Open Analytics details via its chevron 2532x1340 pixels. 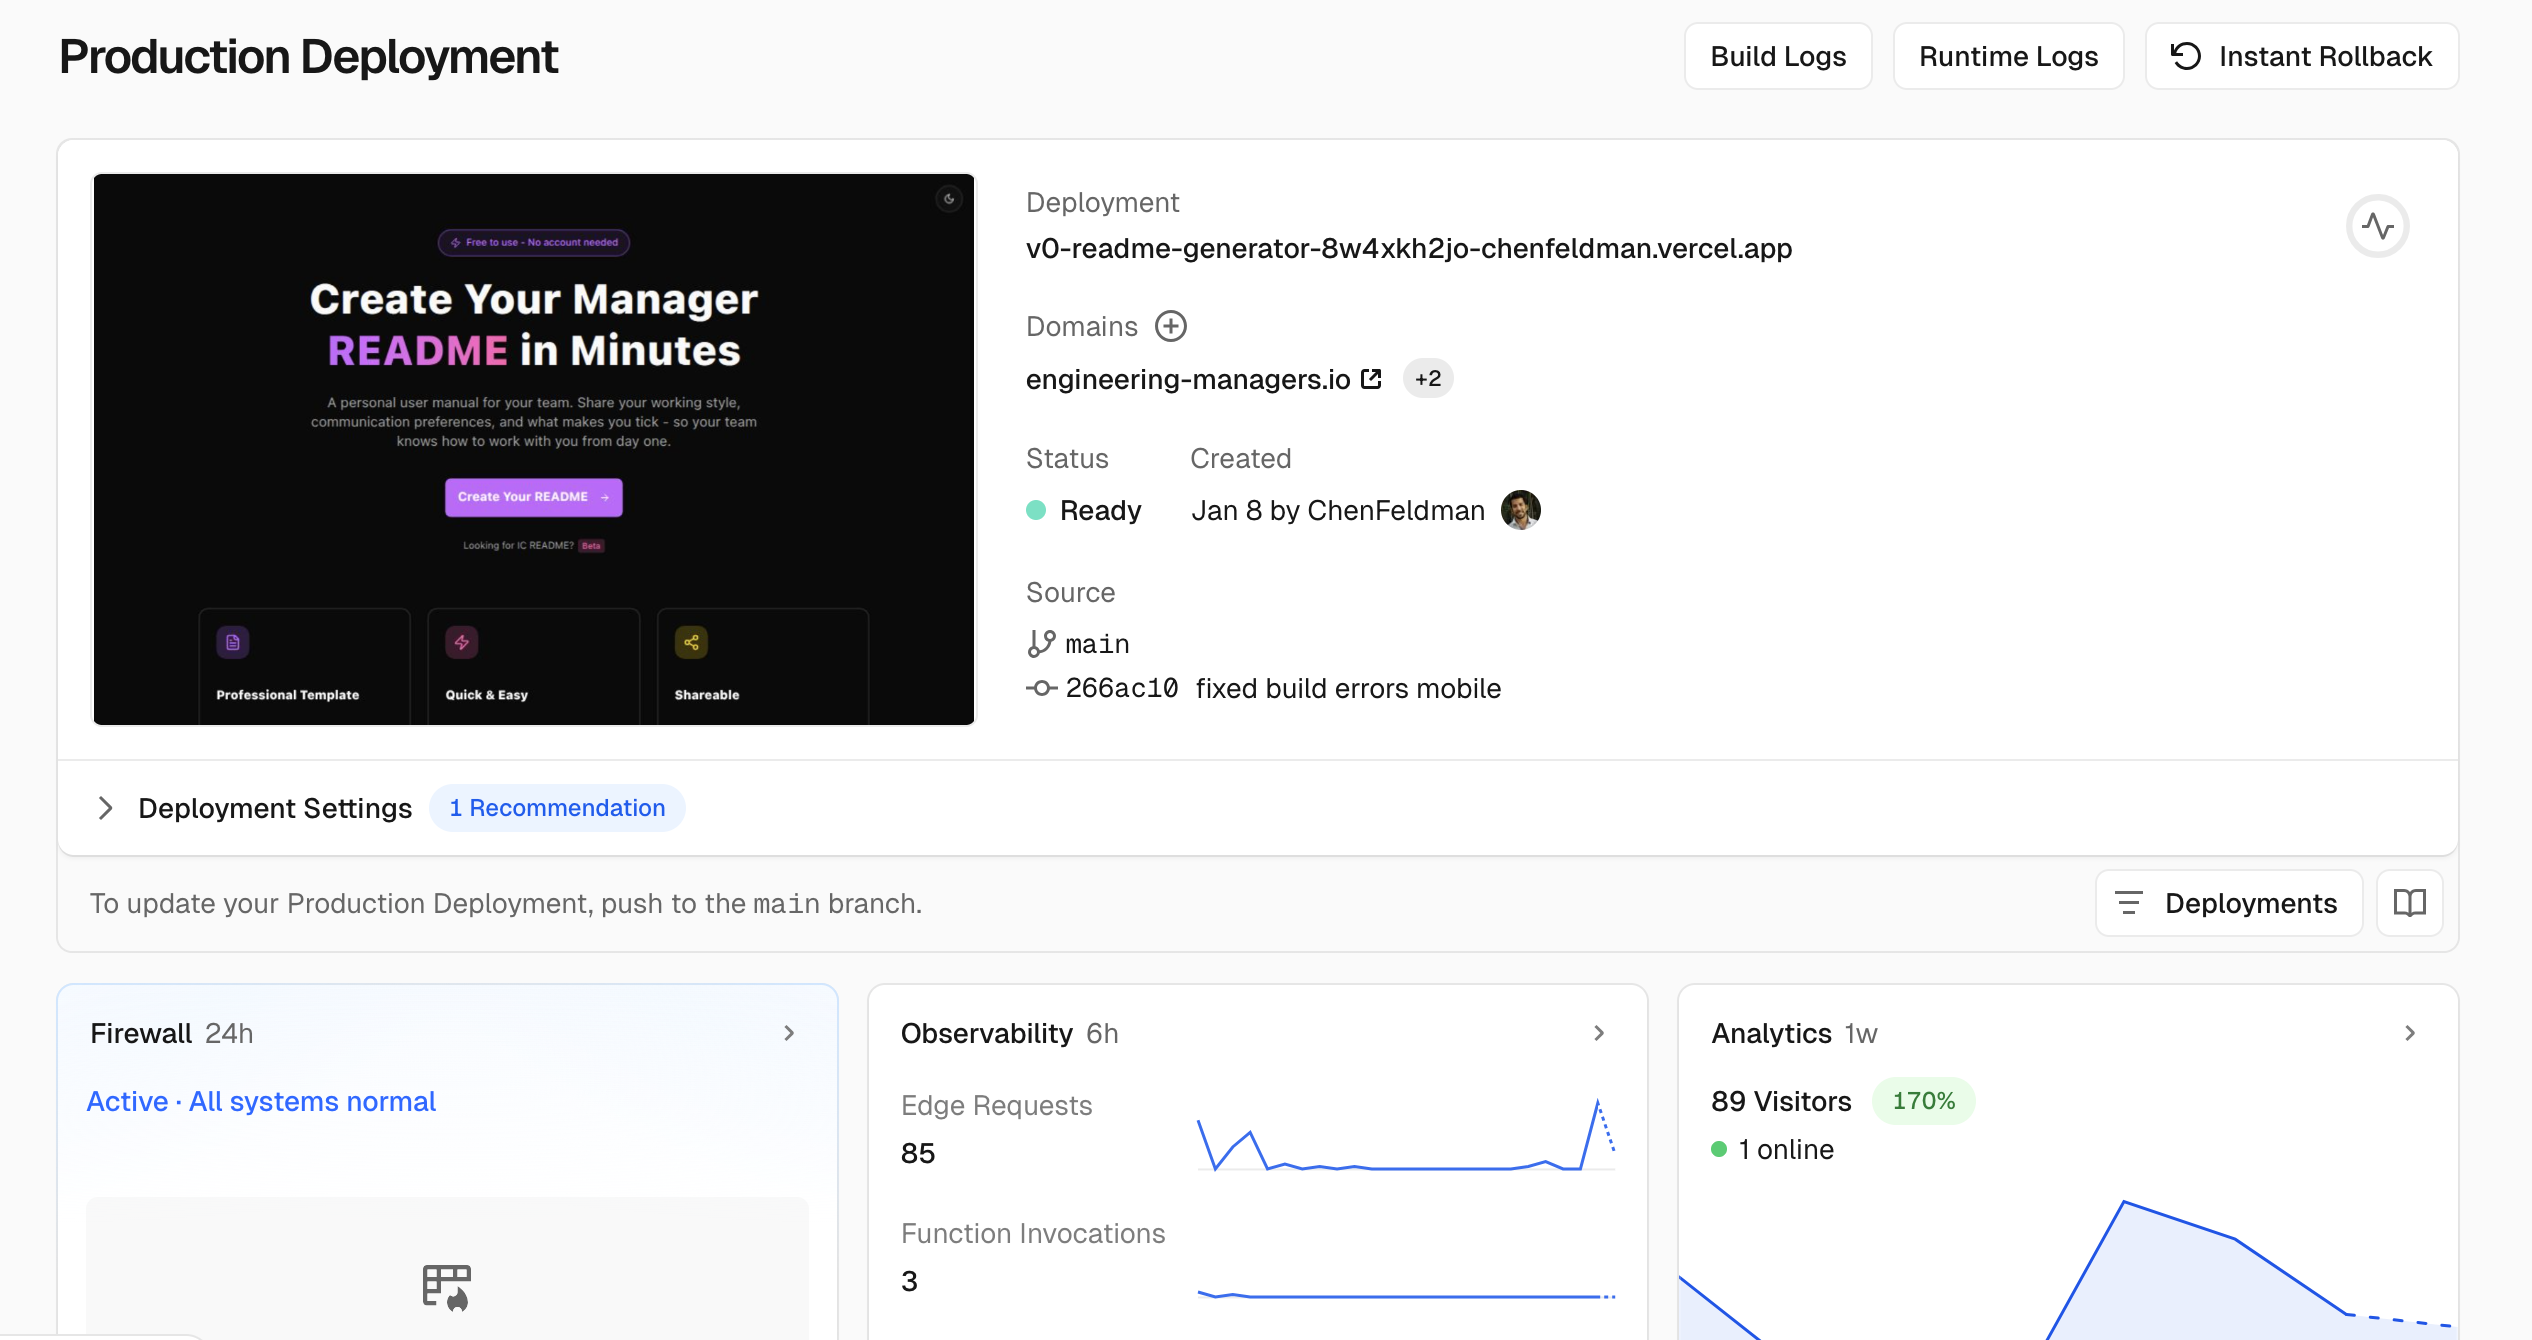[x=2410, y=1033]
